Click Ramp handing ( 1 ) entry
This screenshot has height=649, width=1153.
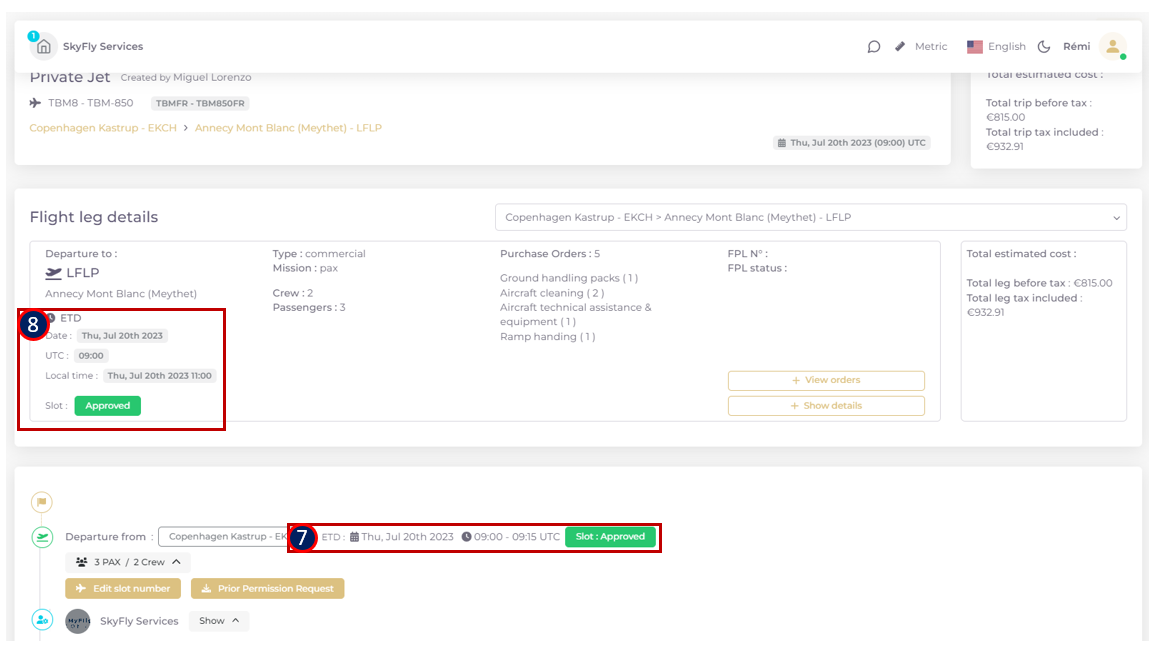click(x=548, y=337)
